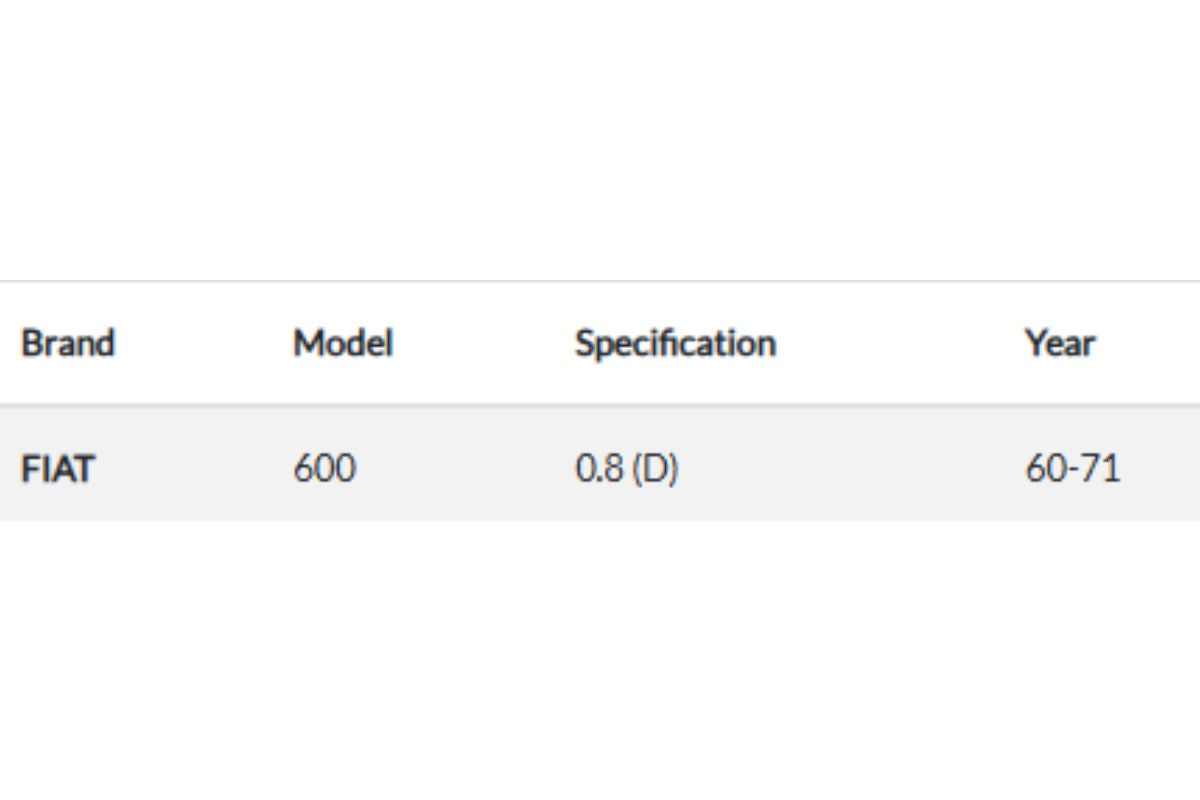Highlight the bold FIAT text
This screenshot has width=1200, height=800.
57,468
